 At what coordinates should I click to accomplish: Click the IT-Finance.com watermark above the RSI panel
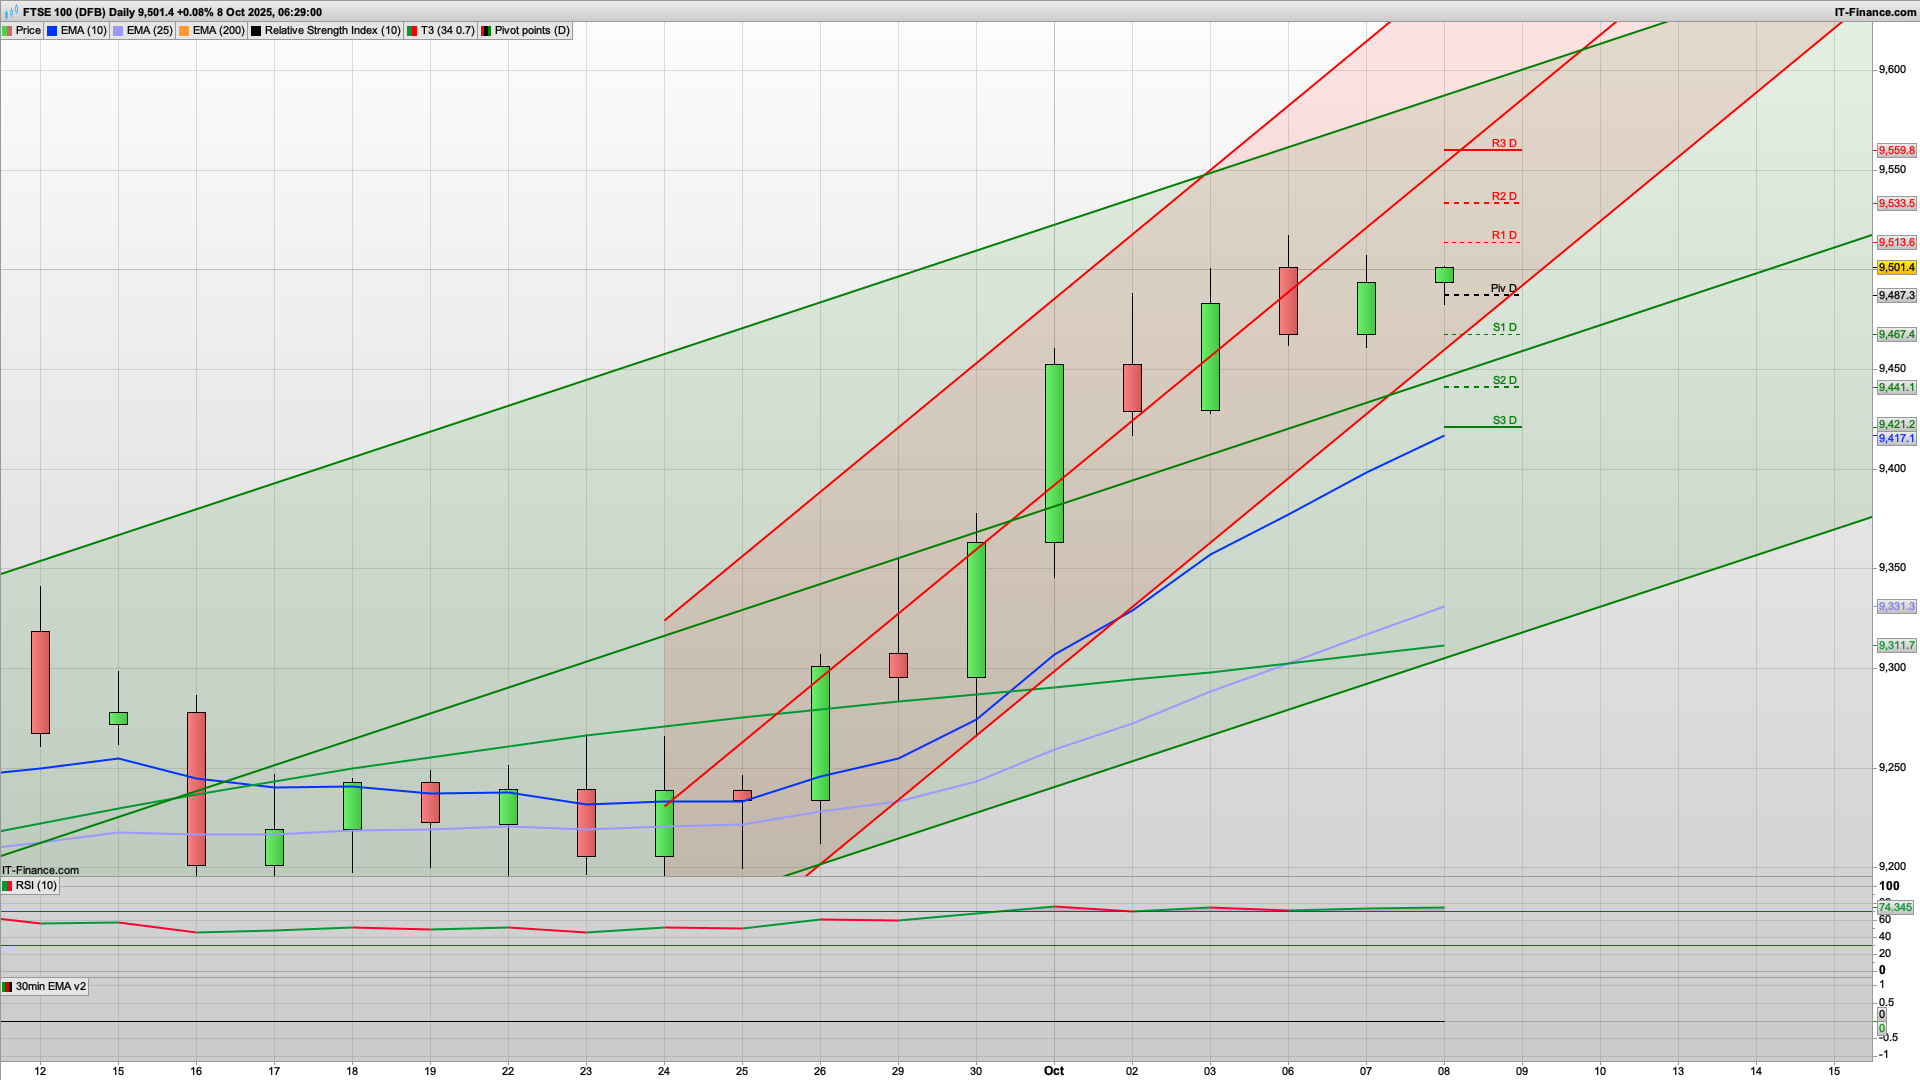(40, 870)
